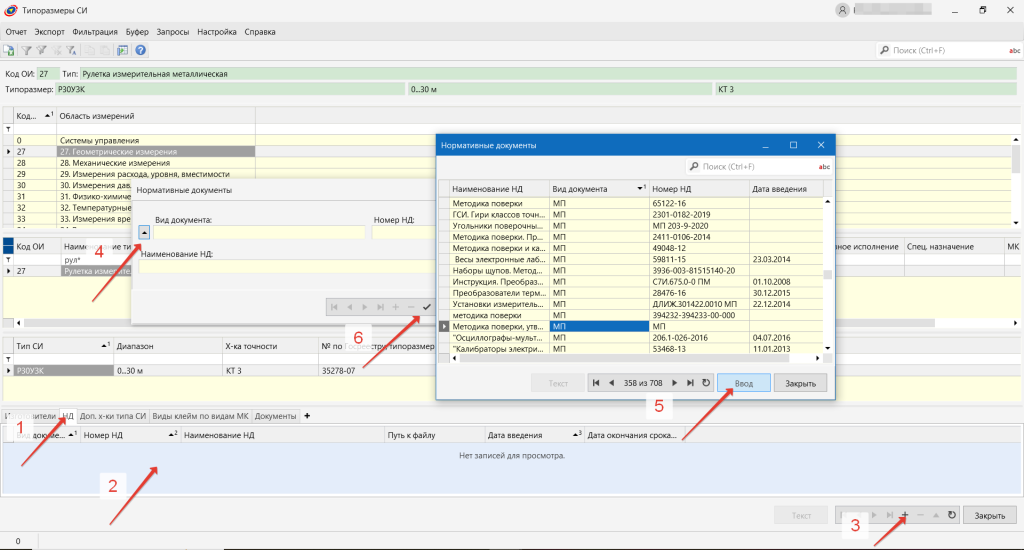The height and width of the screenshot is (550, 1024).
Task: Refresh the Нормативные документы dialog list
Action: 706,383
